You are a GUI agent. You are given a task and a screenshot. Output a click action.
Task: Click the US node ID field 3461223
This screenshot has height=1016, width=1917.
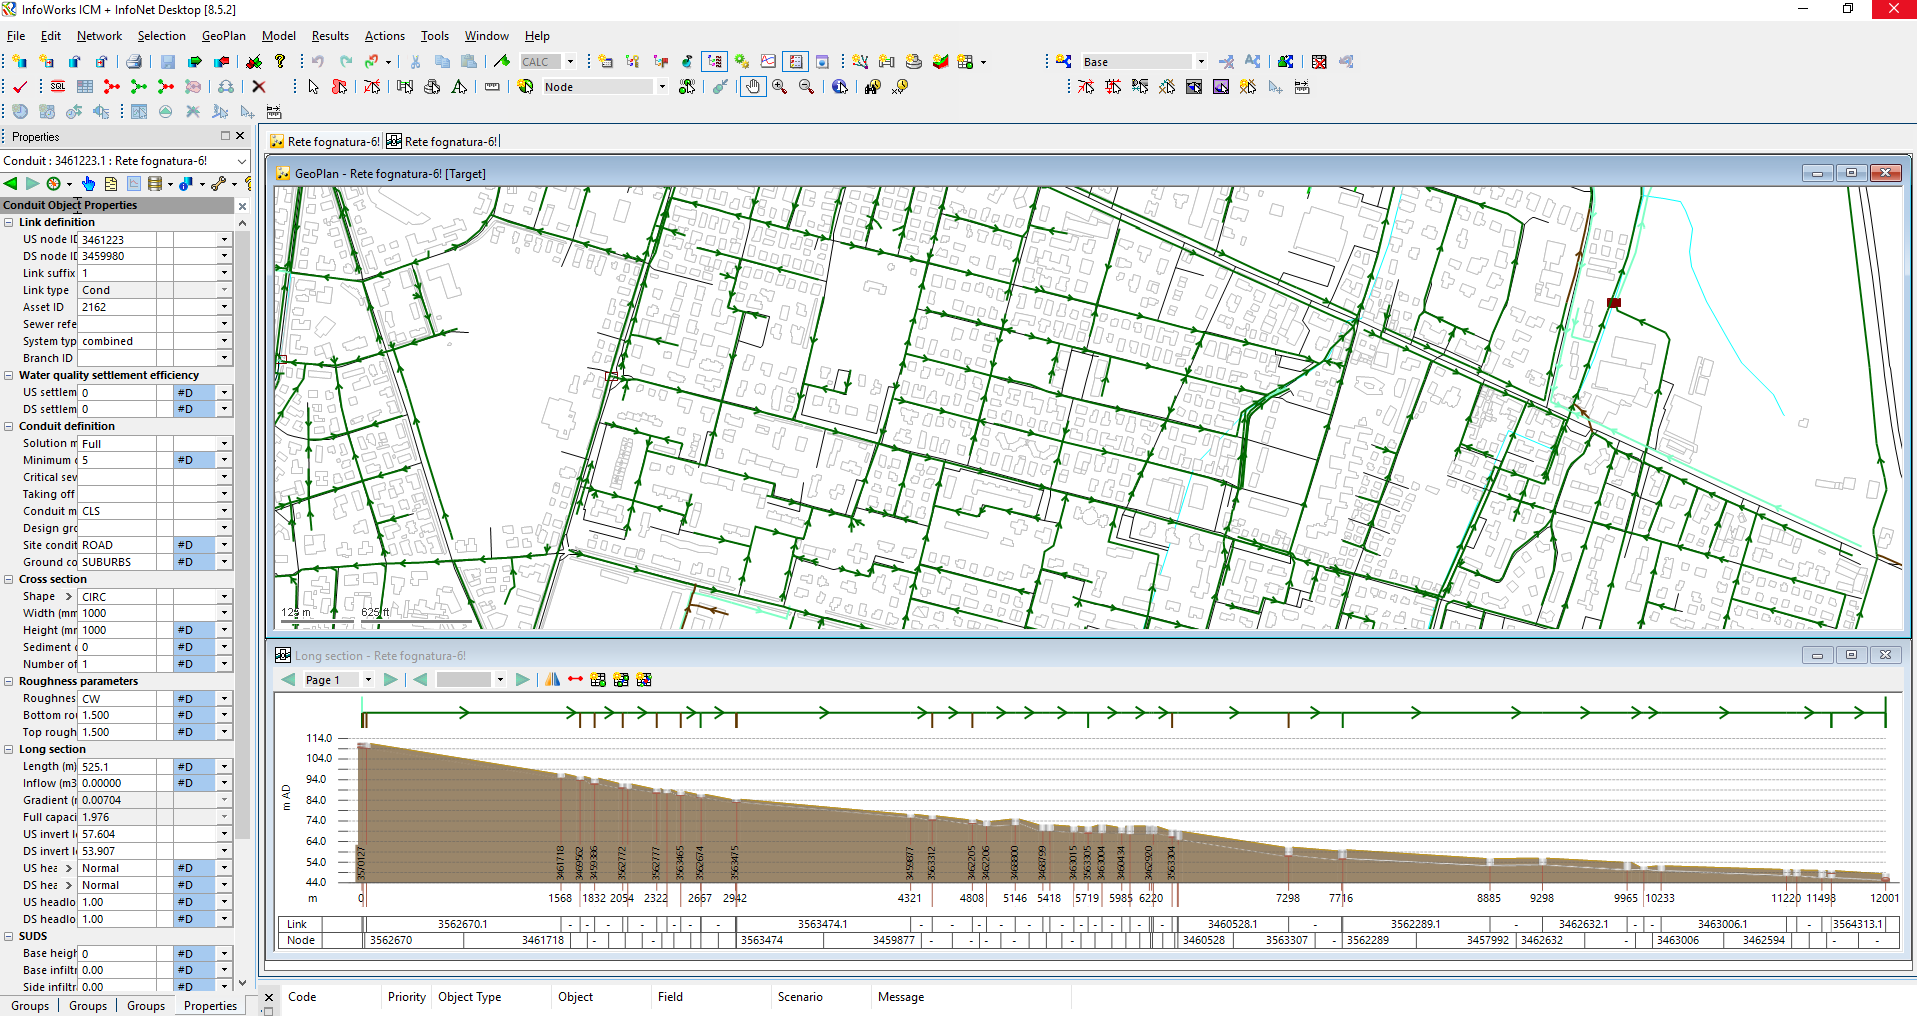[x=116, y=240]
